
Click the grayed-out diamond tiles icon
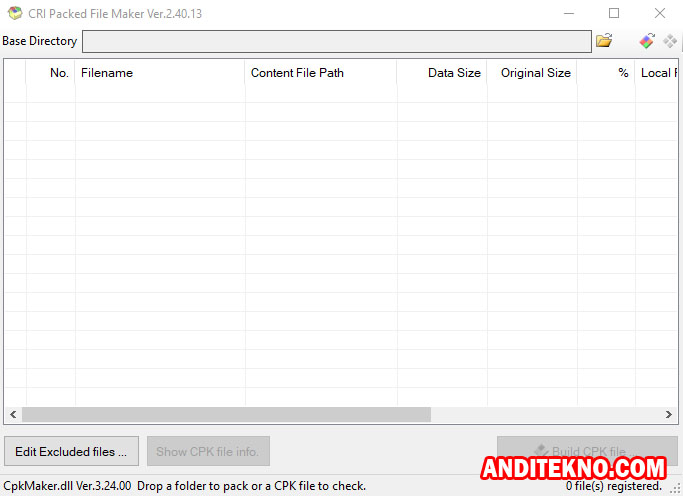670,41
